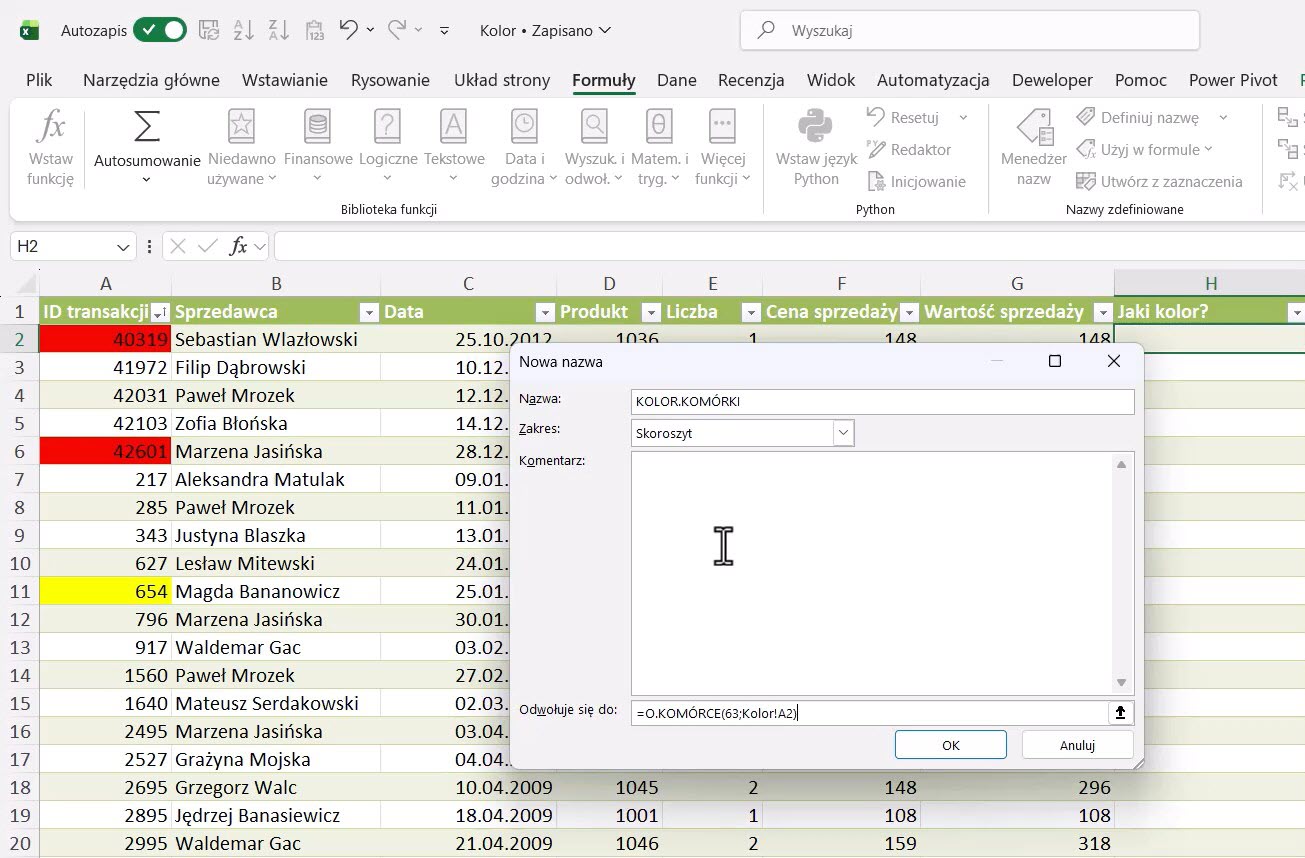Click sort descending Z-A icon
Viewport: 1305px width, 858px height.
[x=279, y=30]
